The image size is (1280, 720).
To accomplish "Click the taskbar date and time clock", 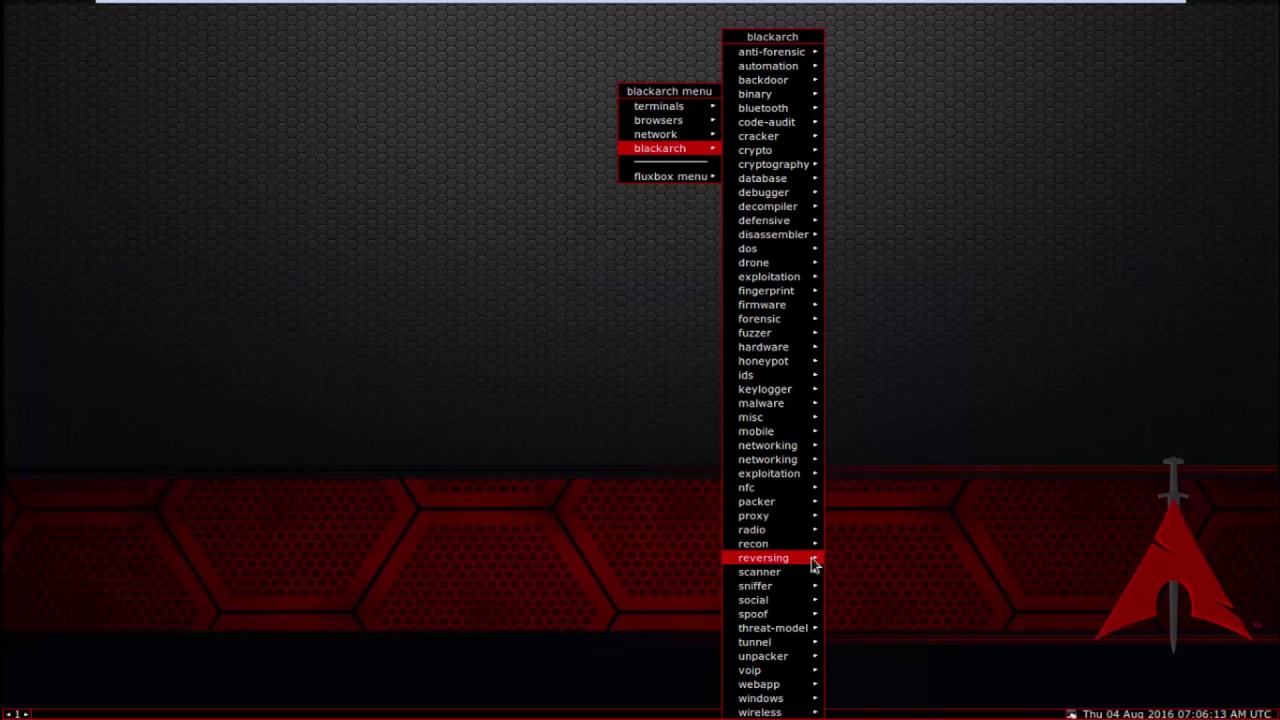I will 1177,714.
